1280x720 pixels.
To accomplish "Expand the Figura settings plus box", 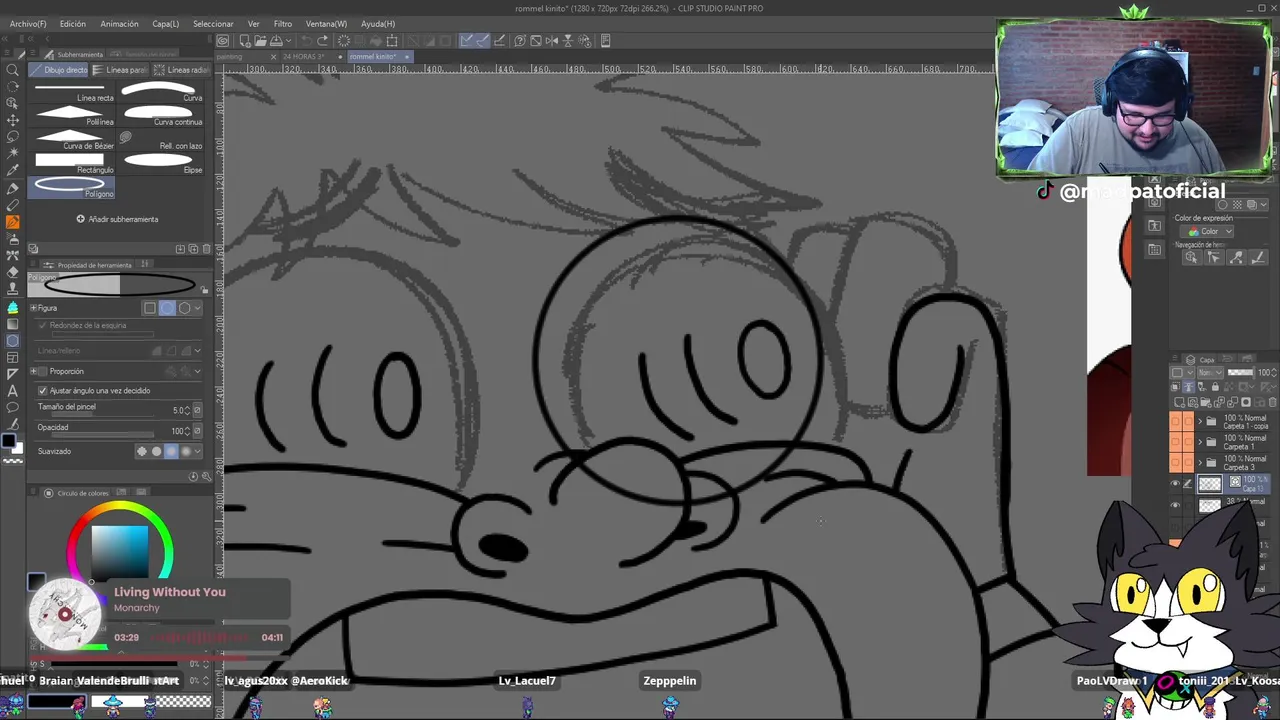I will pyautogui.click(x=33, y=308).
